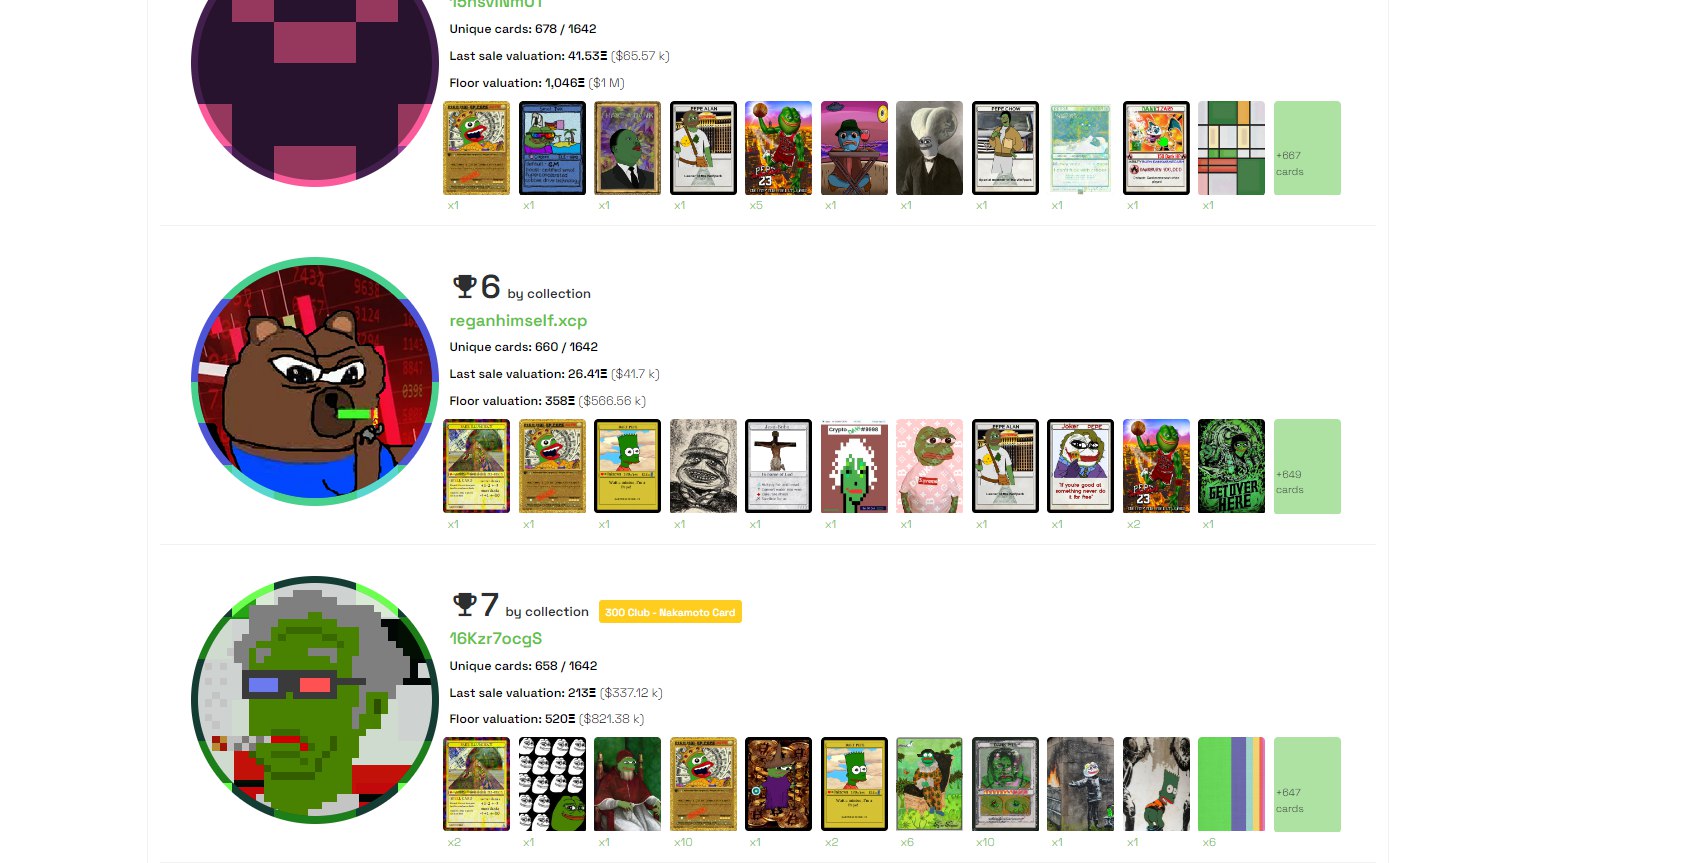Open the pixel Pepe avatar with 3D glasses
The image size is (1683, 863).
tap(315, 700)
